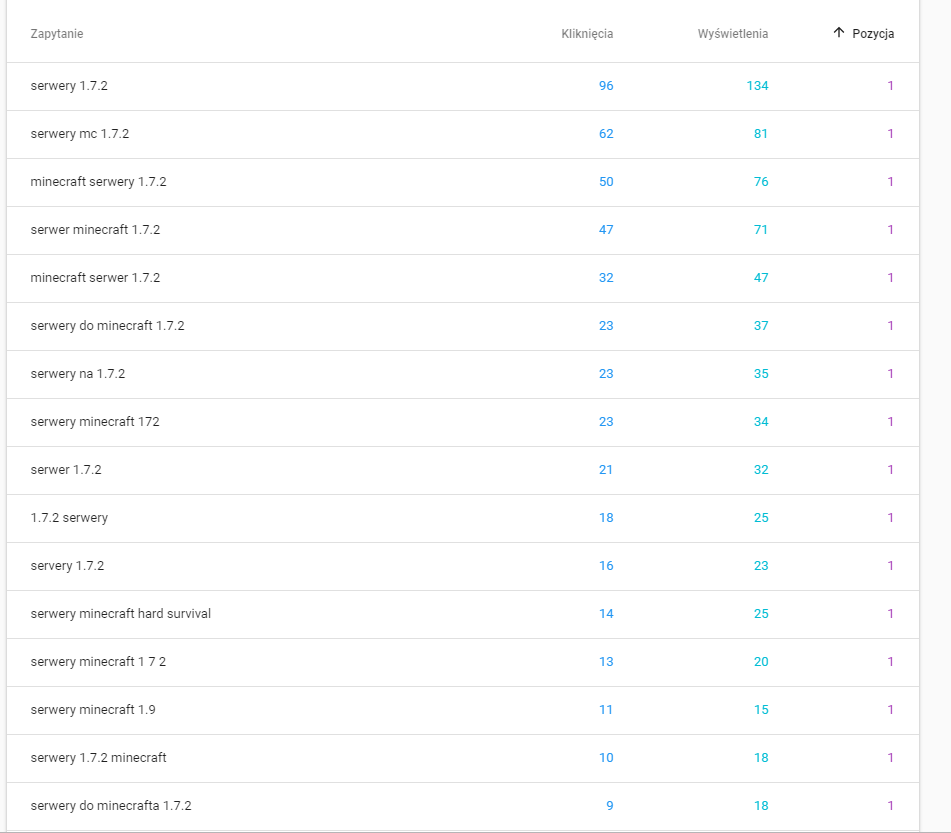Viewport: 951px width, 833px height.
Task: Open "minecraft serwery 1.7.2" query row
Action: pos(98,182)
